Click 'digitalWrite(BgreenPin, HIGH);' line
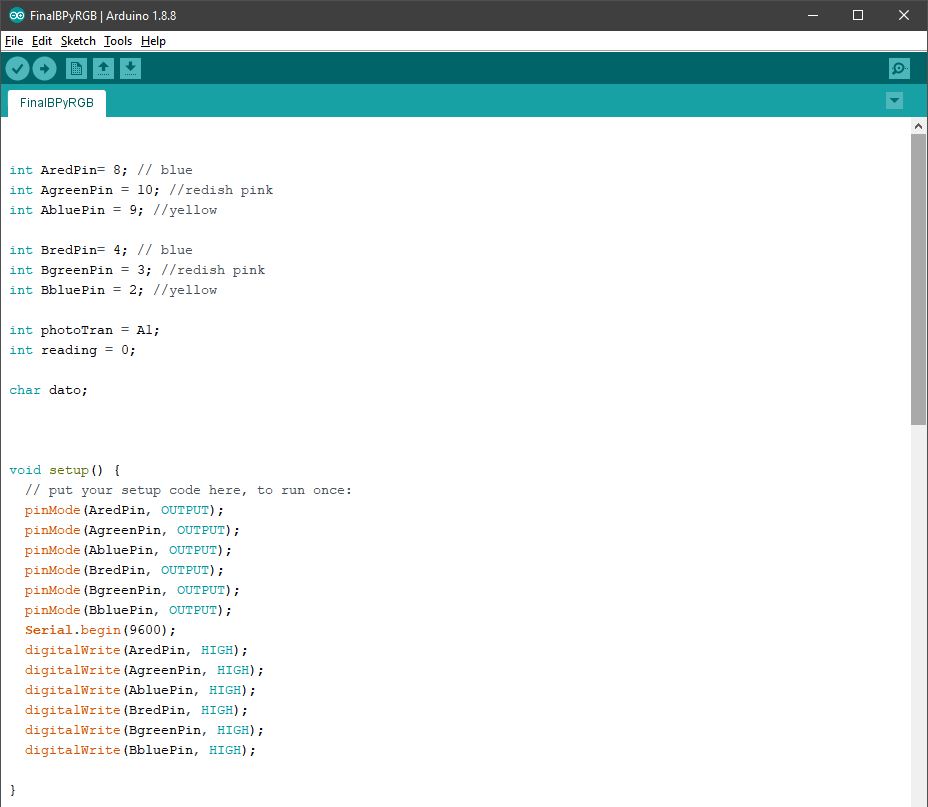 144,731
